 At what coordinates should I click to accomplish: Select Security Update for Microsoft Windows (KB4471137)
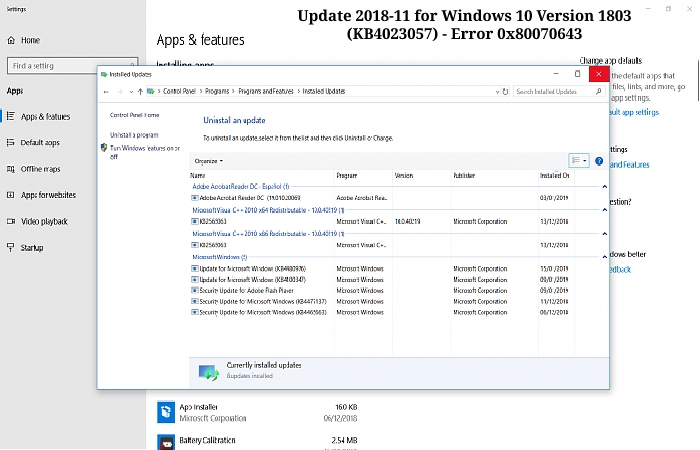[x=380, y=301]
